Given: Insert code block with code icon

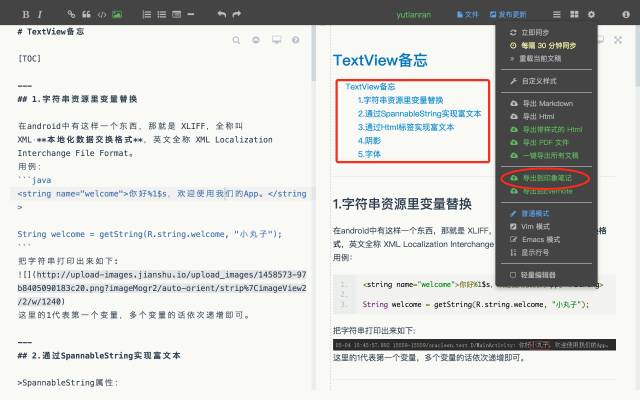Looking at the screenshot, I should tap(102, 15).
